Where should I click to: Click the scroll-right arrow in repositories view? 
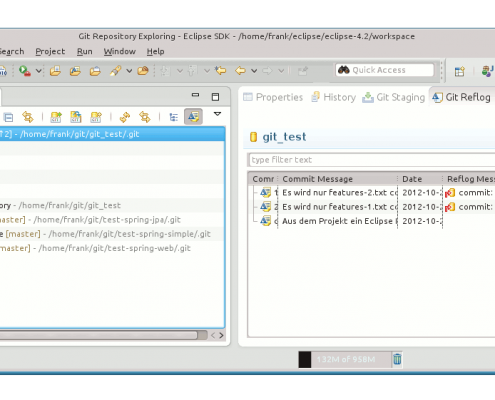pos(221,335)
